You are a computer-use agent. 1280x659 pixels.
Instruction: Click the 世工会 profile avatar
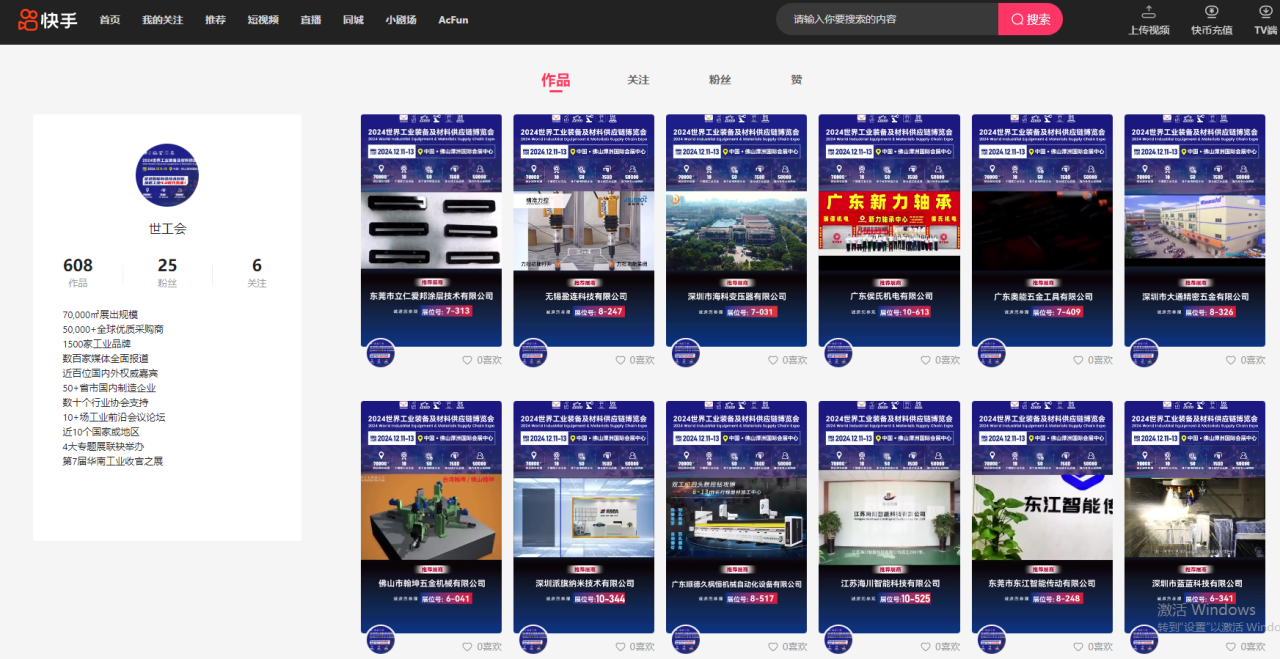(167, 174)
